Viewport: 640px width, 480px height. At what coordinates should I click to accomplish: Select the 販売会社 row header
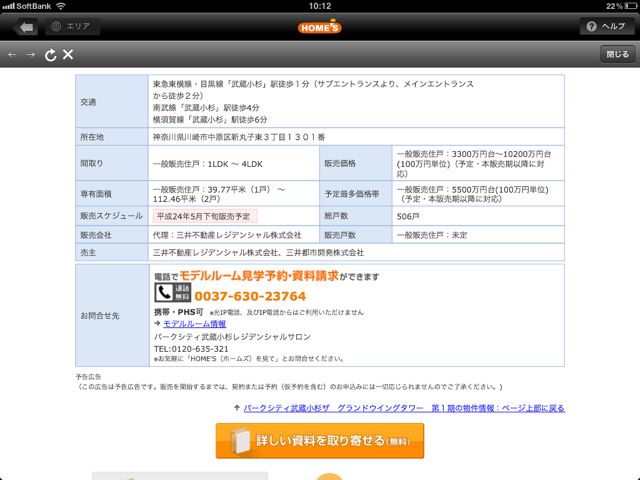coord(111,235)
